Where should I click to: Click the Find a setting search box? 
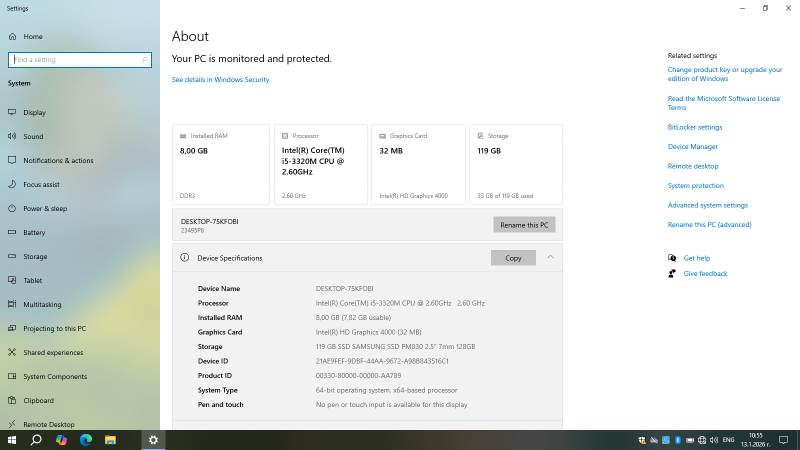click(80, 60)
